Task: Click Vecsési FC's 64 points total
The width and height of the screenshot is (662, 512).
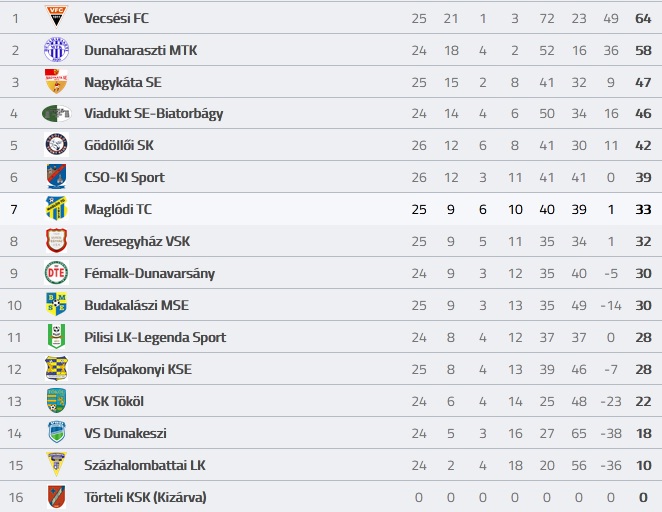Action: tap(643, 19)
